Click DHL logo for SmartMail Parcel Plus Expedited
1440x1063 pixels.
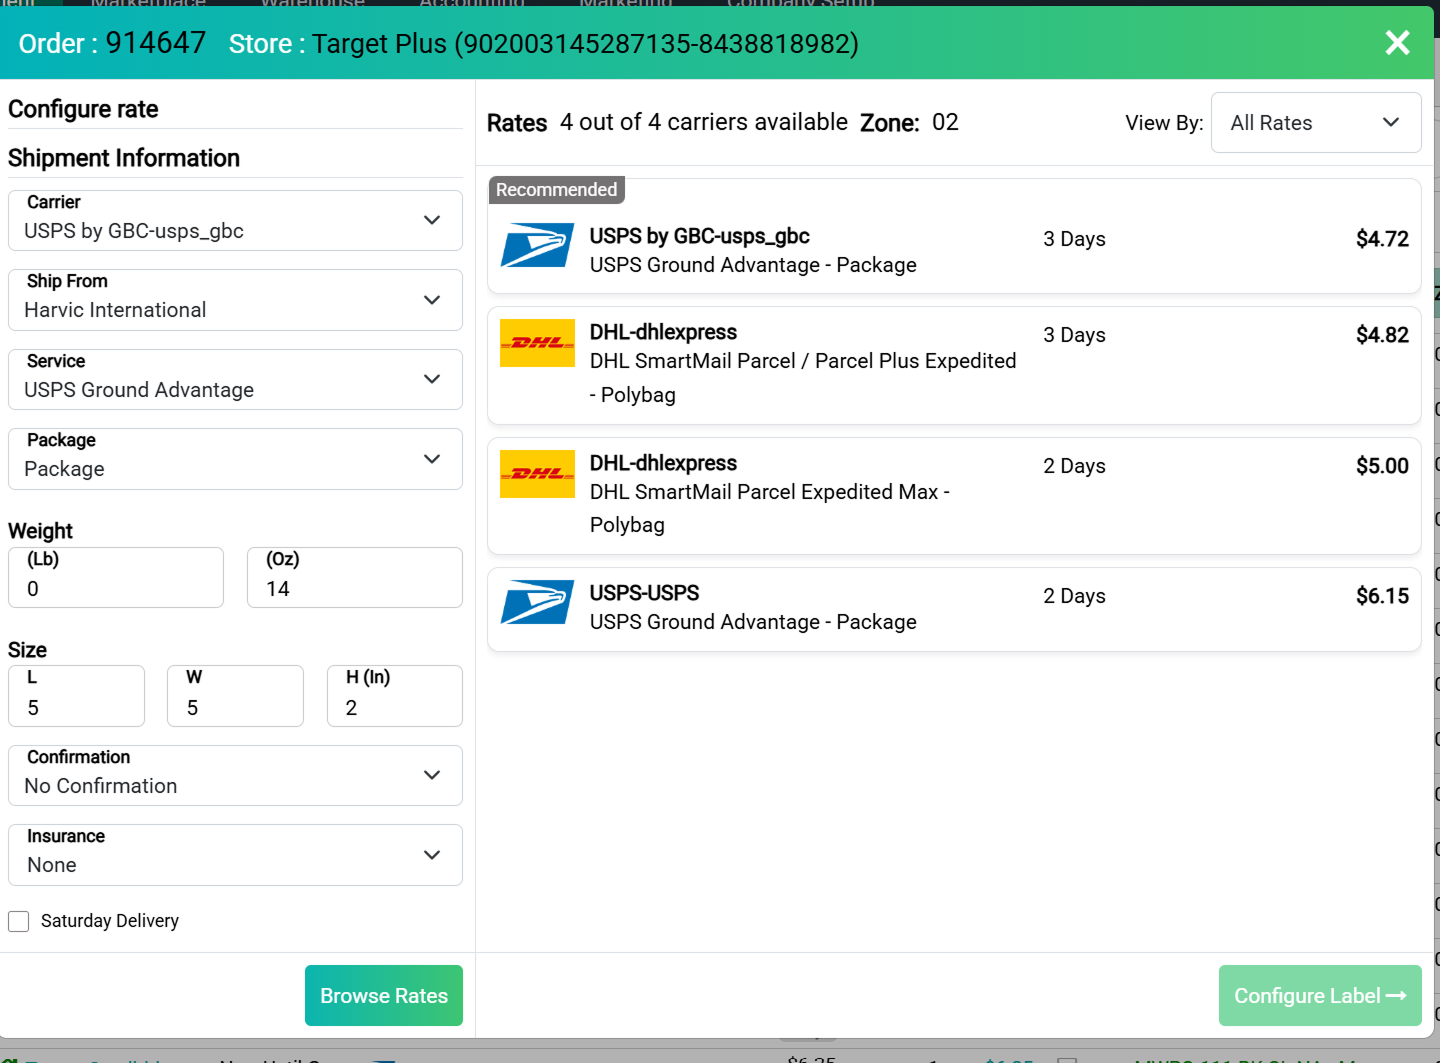(537, 343)
